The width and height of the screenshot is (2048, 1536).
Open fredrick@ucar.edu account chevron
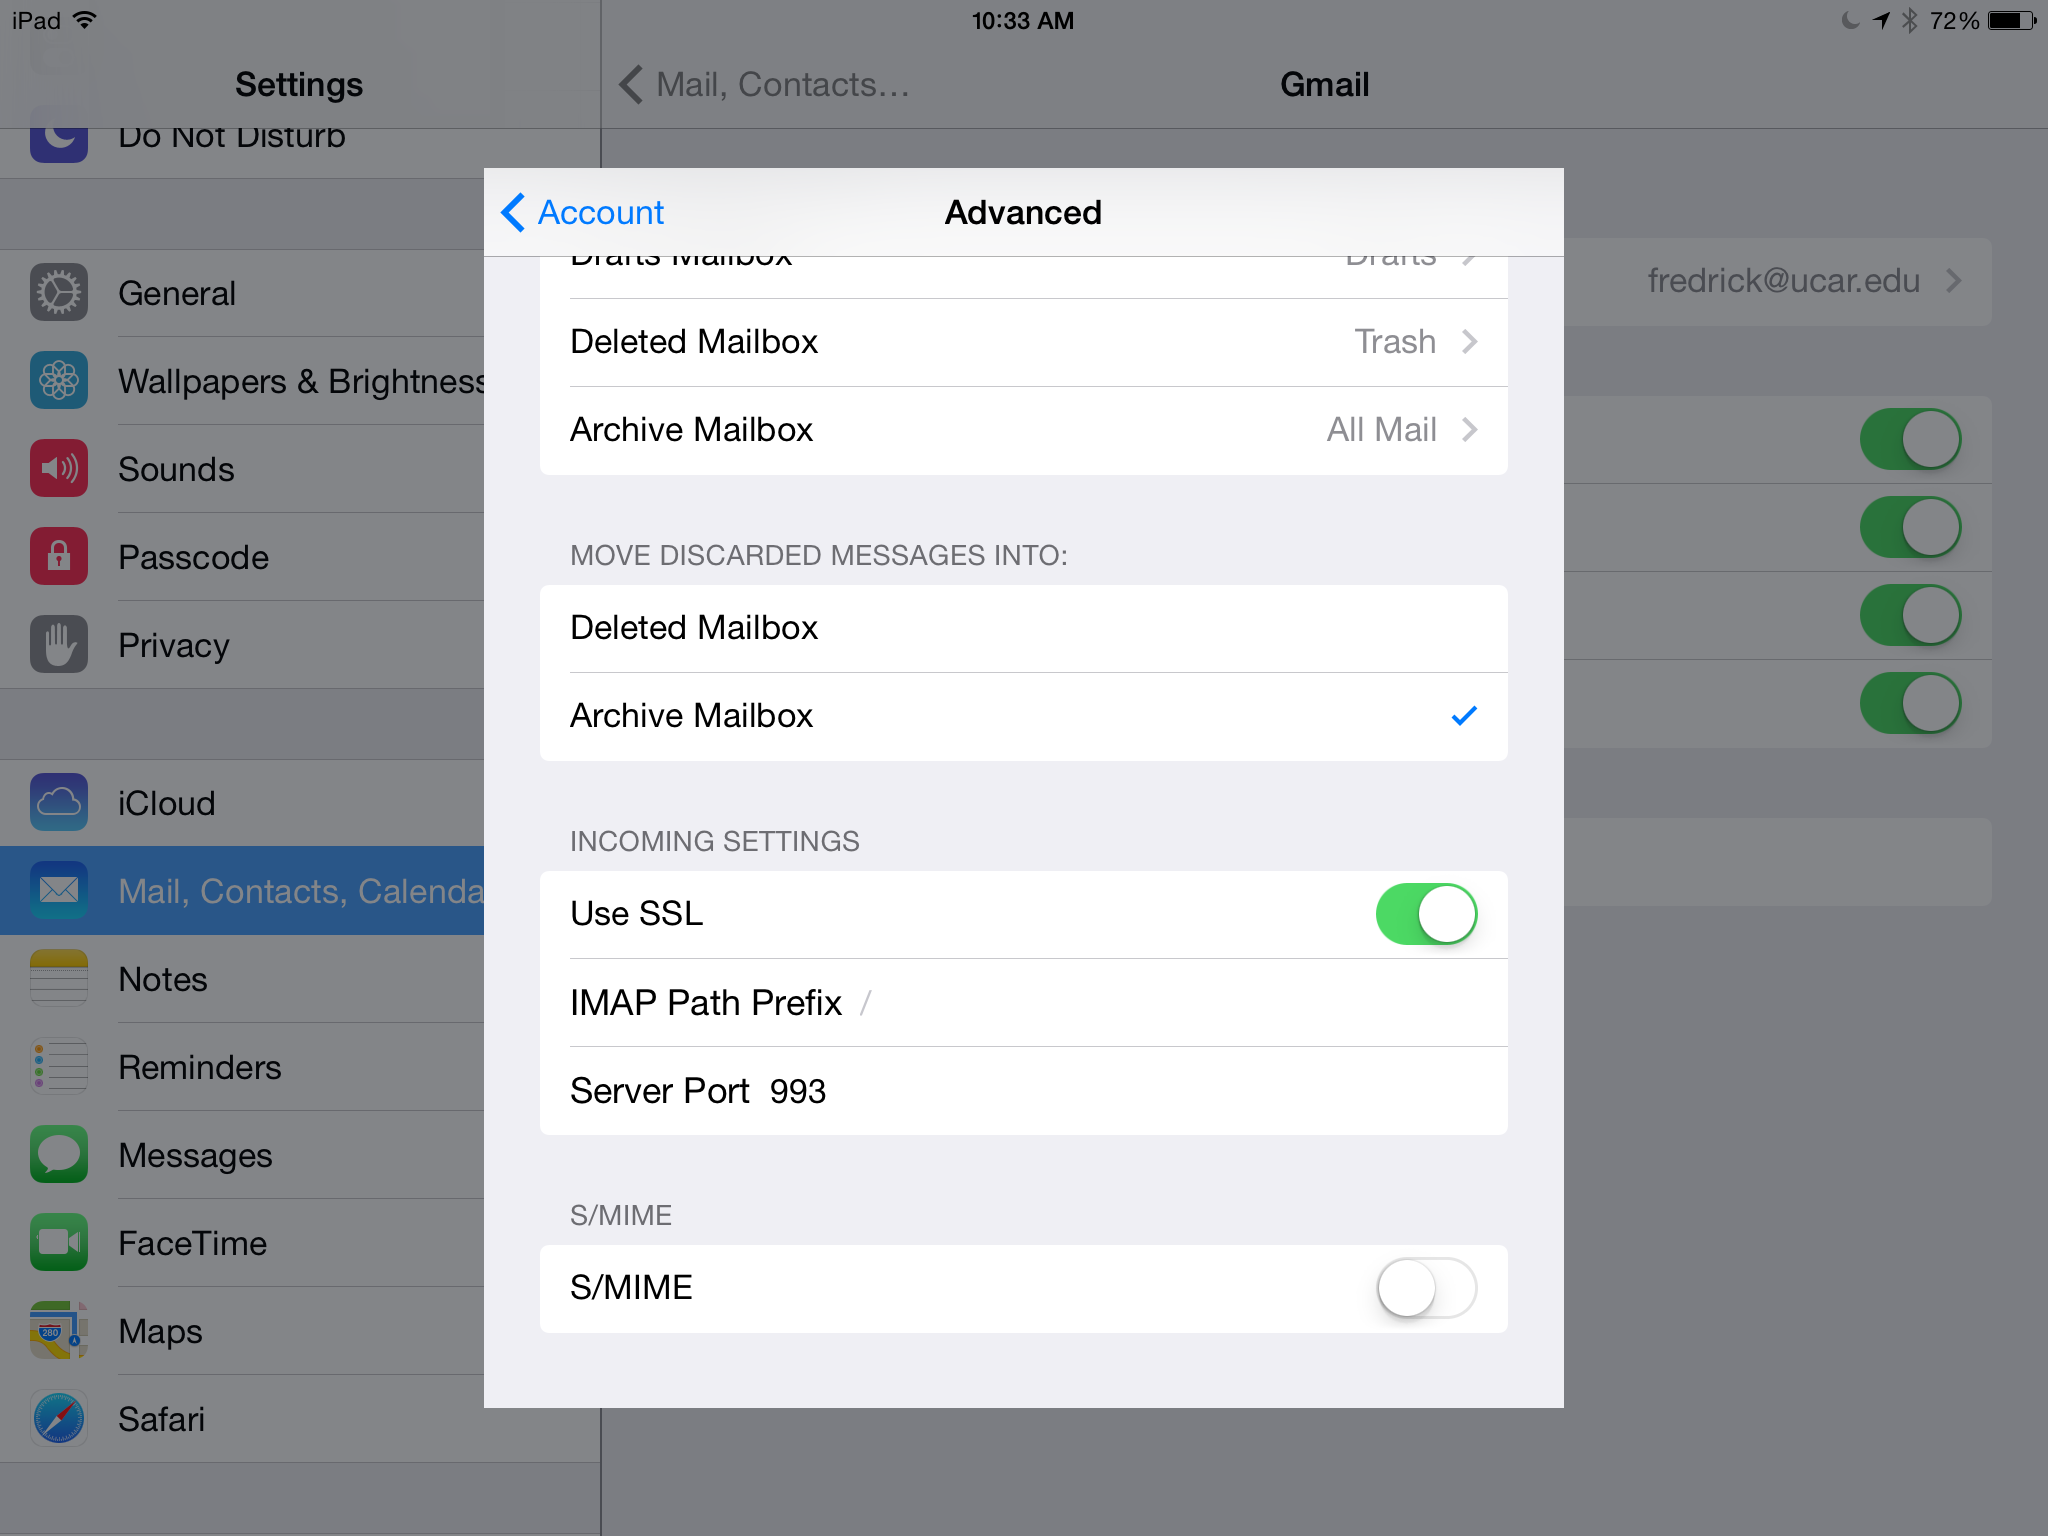click(1952, 281)
